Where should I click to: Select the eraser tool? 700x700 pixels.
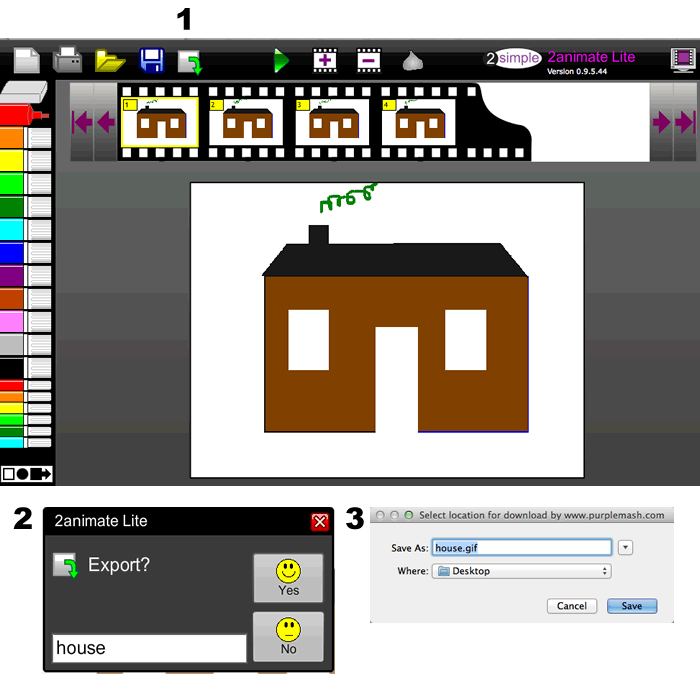coord(25,92)
